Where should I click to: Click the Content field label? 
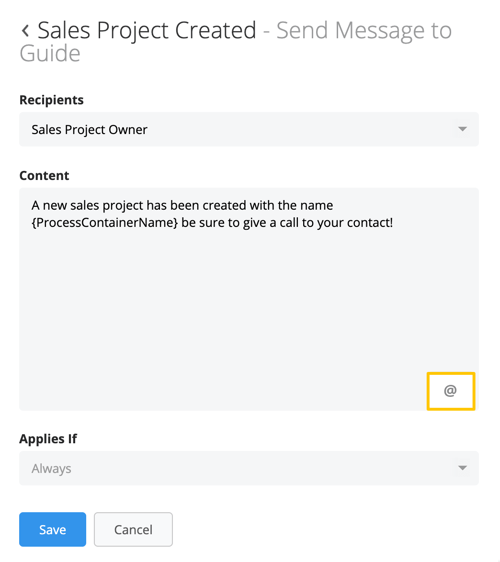[44, 176]
